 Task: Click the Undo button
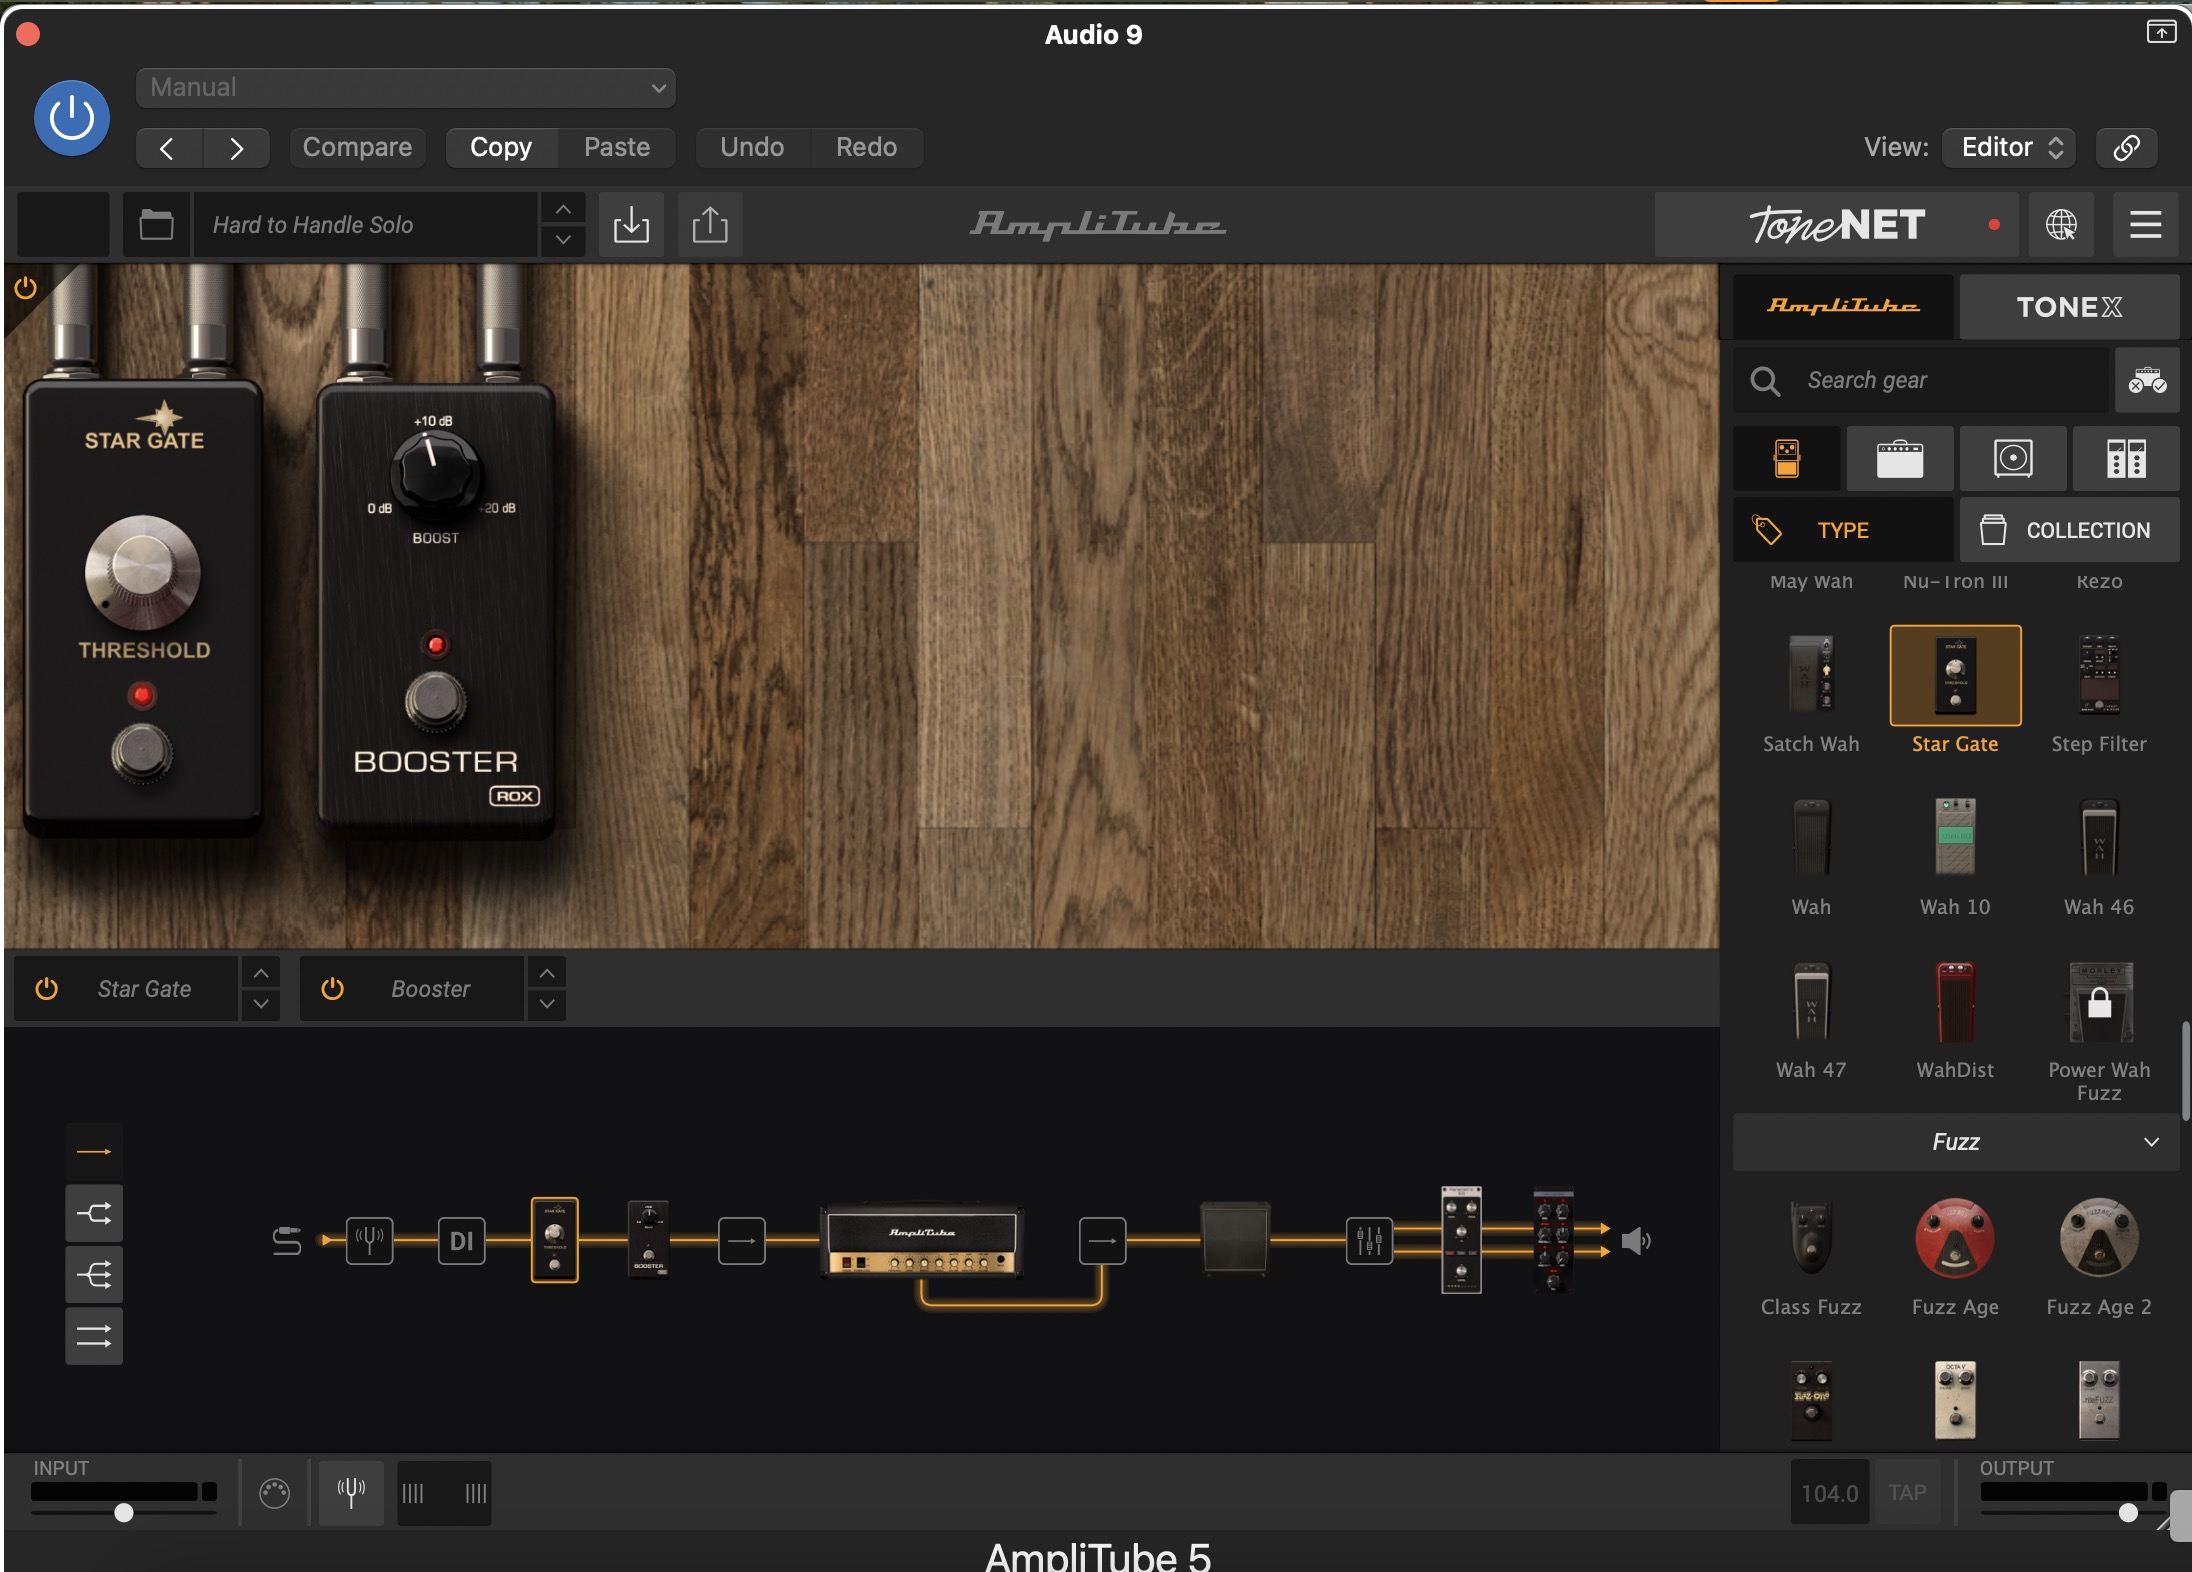point(752,147)
